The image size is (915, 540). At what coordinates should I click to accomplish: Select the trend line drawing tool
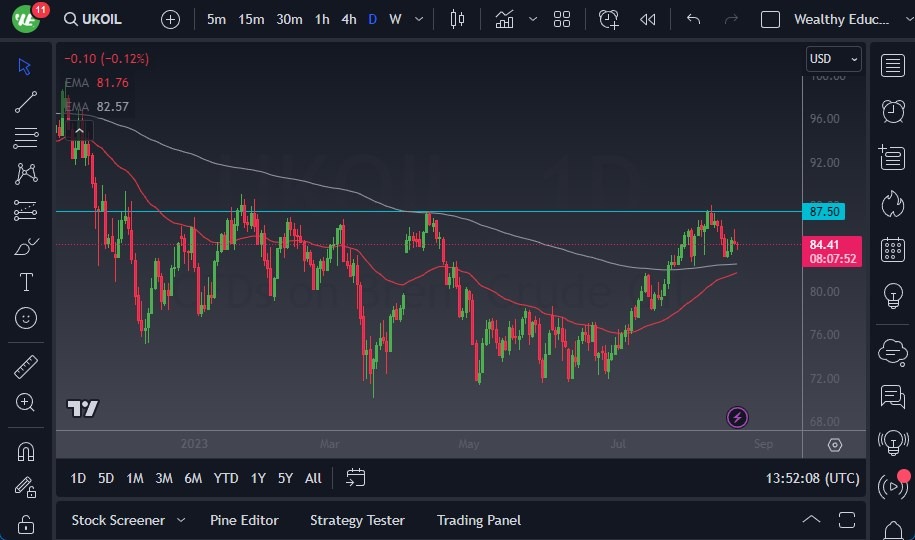(x=26, y=102)
